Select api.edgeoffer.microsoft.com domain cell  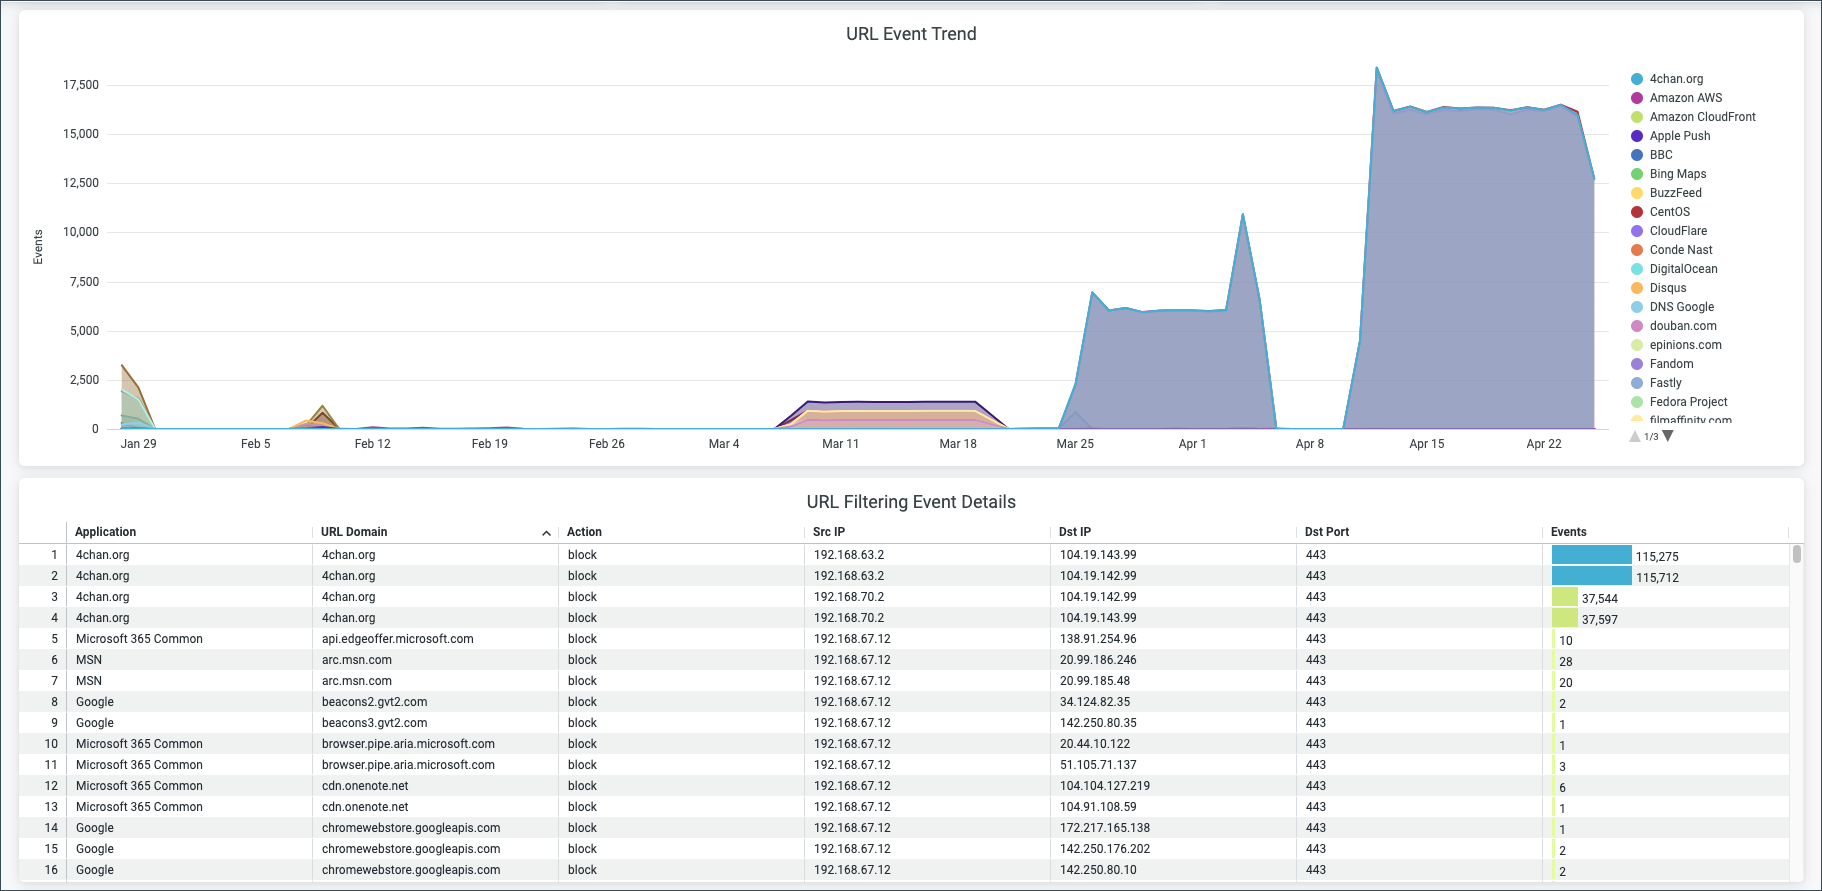pyautogui.click(x=397, y=639)
